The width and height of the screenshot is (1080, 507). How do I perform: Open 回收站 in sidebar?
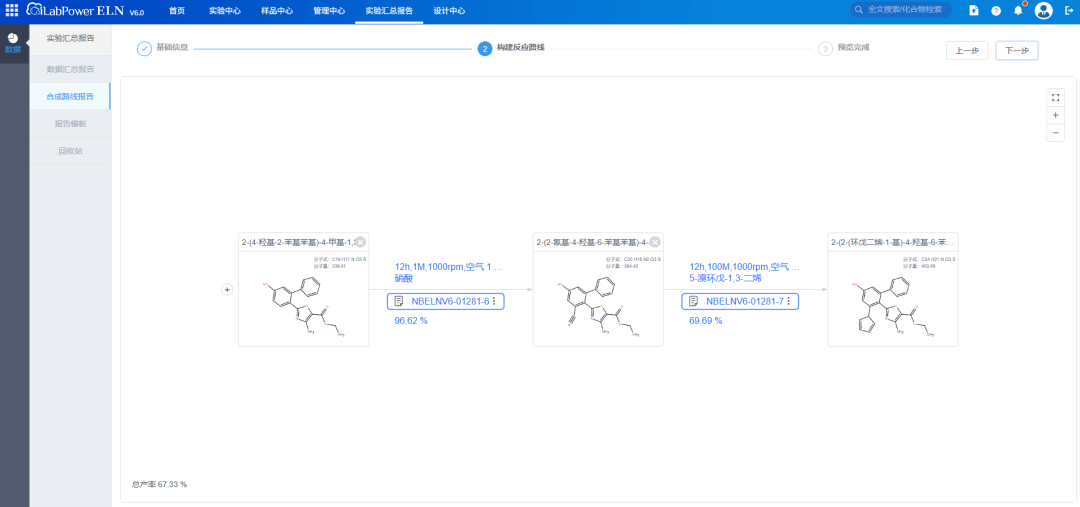[x=70, y=150]
